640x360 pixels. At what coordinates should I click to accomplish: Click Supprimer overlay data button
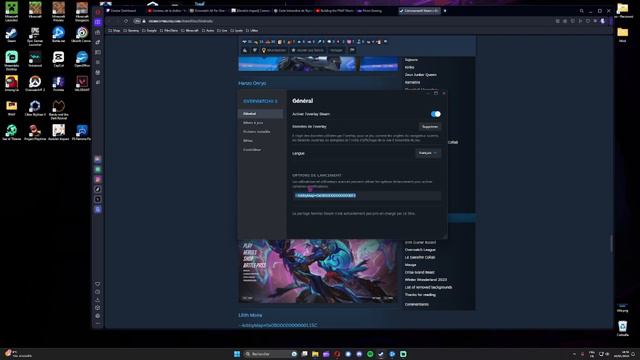pos(430,127)
